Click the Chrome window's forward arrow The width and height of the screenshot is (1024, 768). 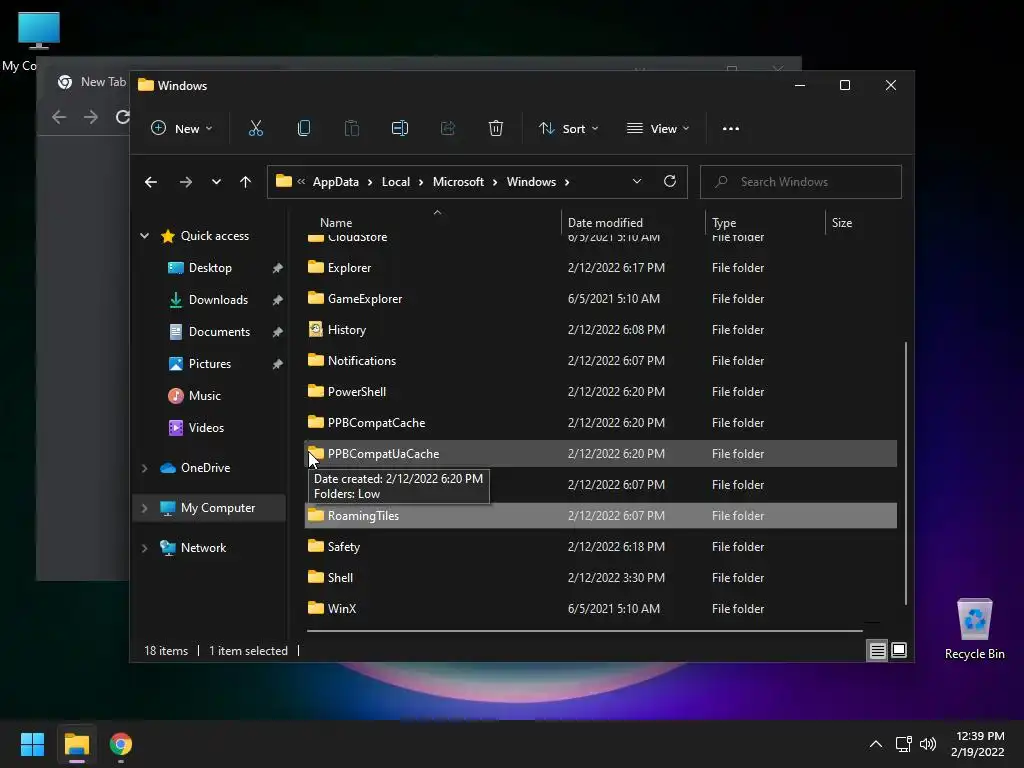coord(91,117)
